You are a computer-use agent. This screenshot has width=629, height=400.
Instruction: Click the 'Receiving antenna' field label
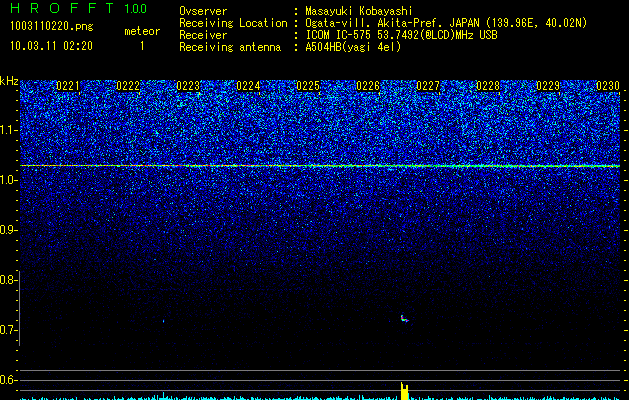pyautogui.click(x=230, y=47)
